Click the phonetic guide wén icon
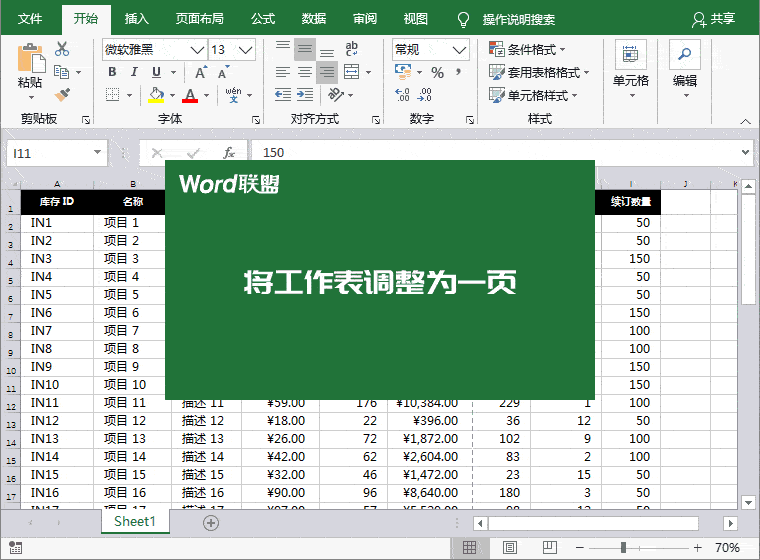Screen dimensions: 760x560 click(233, 95)
